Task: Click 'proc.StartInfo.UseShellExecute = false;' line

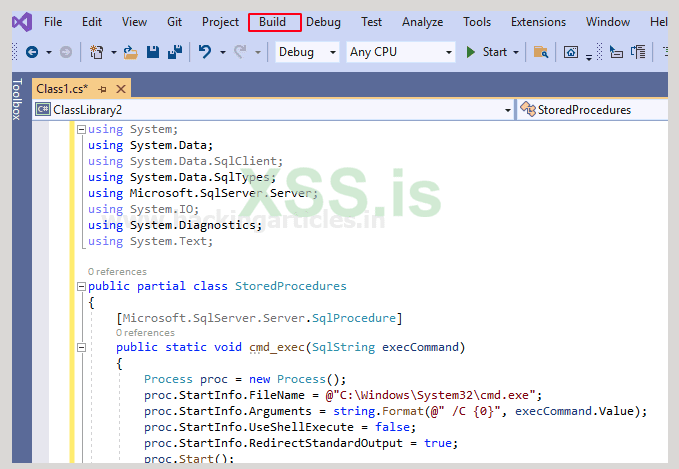Action: pos(280,427)
